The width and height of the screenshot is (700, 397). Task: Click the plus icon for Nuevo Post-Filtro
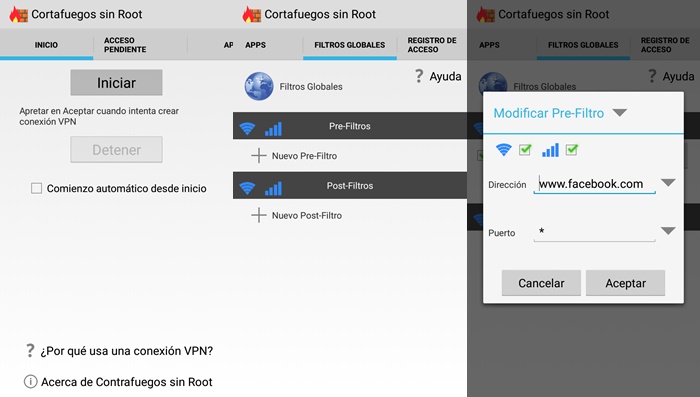[258, 215]
